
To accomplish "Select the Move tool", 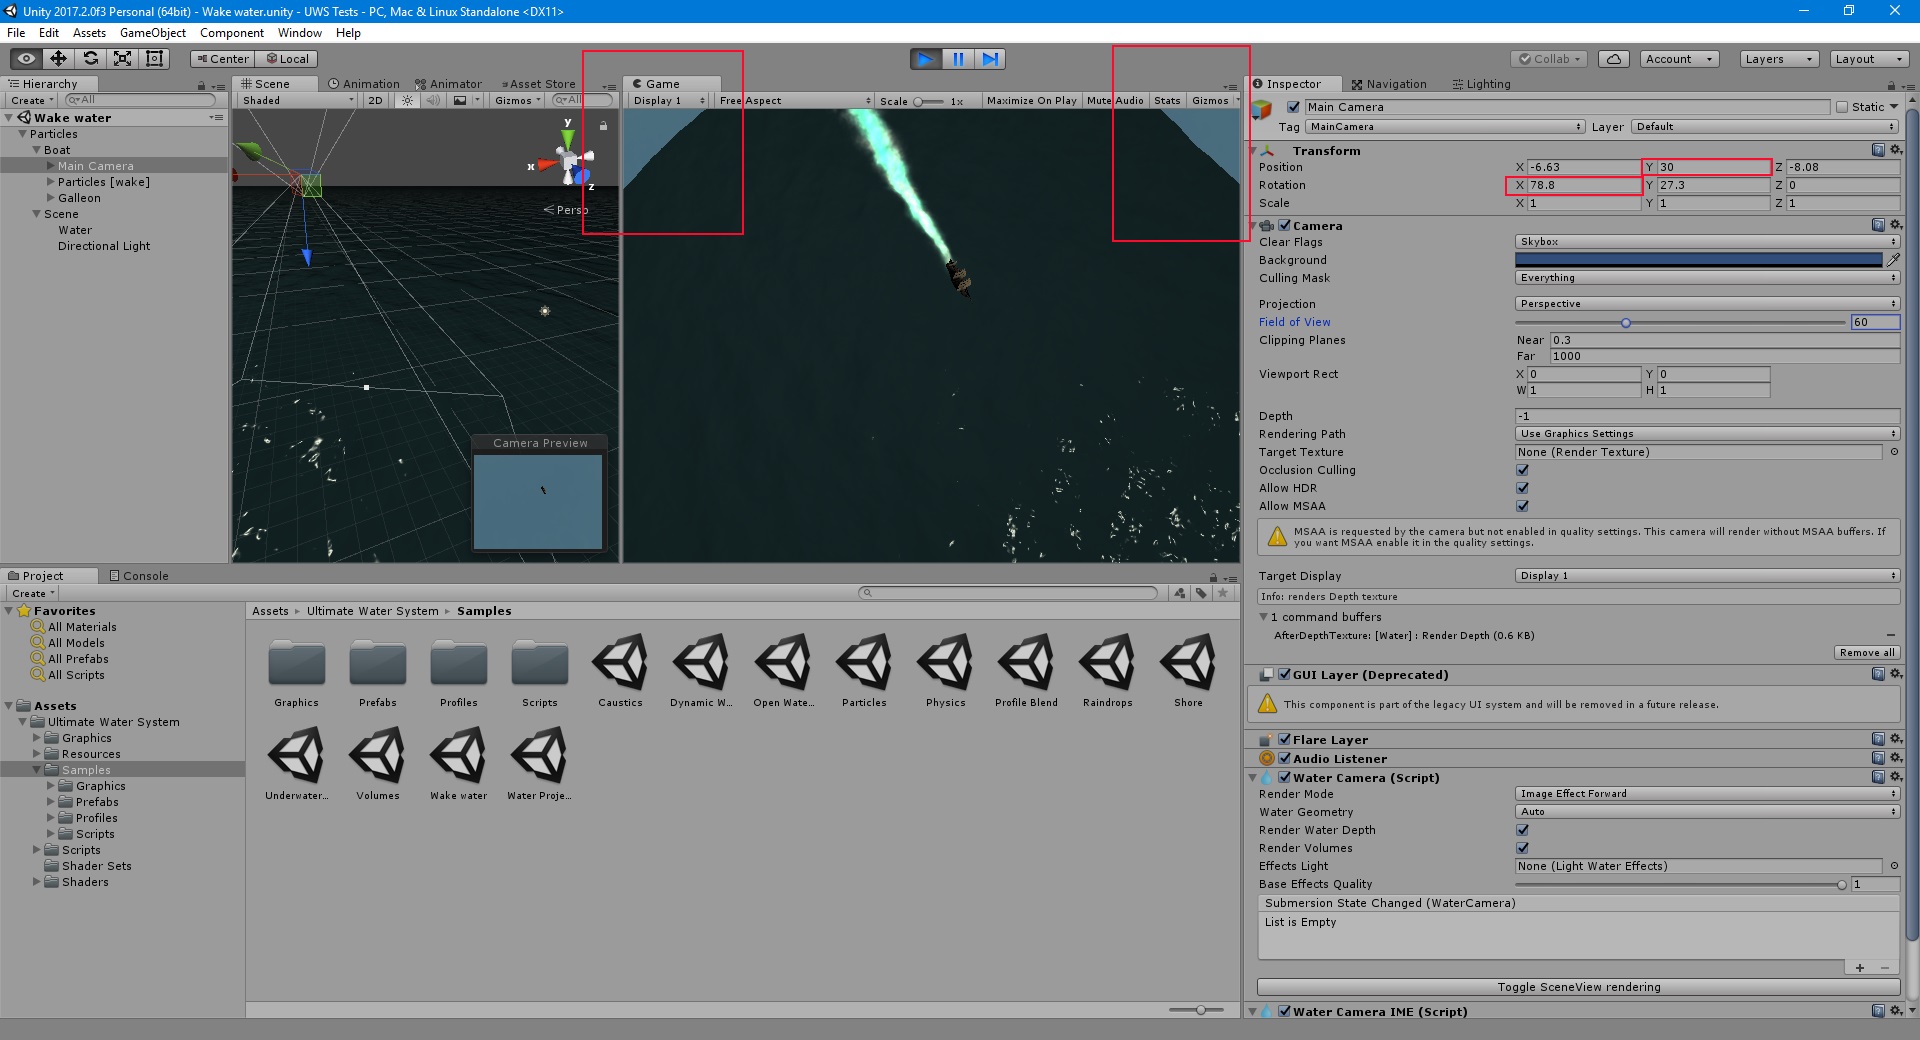I will [x=58, y=58].
